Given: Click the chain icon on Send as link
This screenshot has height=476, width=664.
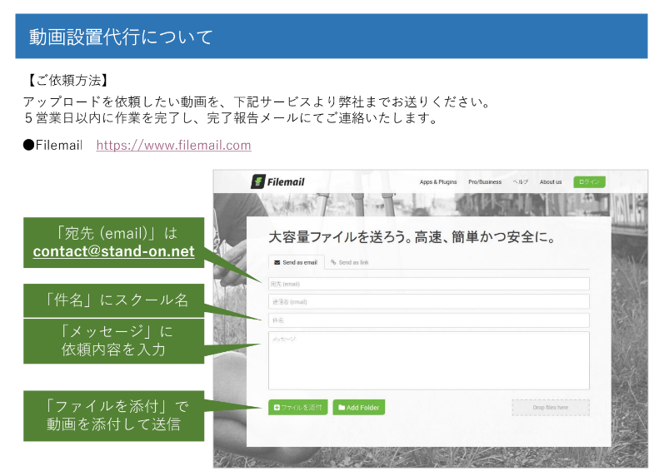Looking at the screenshot, I should click(334, 261).
